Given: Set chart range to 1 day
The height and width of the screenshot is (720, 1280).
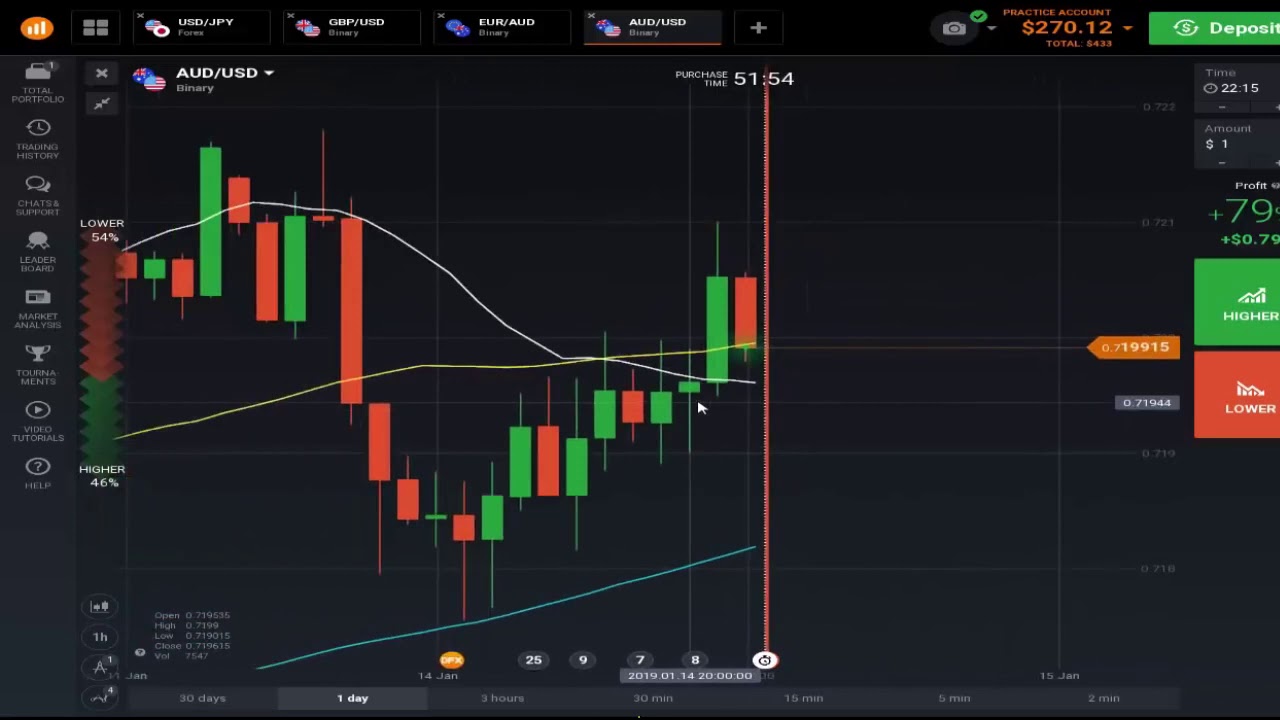Looking at the screenshot, I should point(353,698).
